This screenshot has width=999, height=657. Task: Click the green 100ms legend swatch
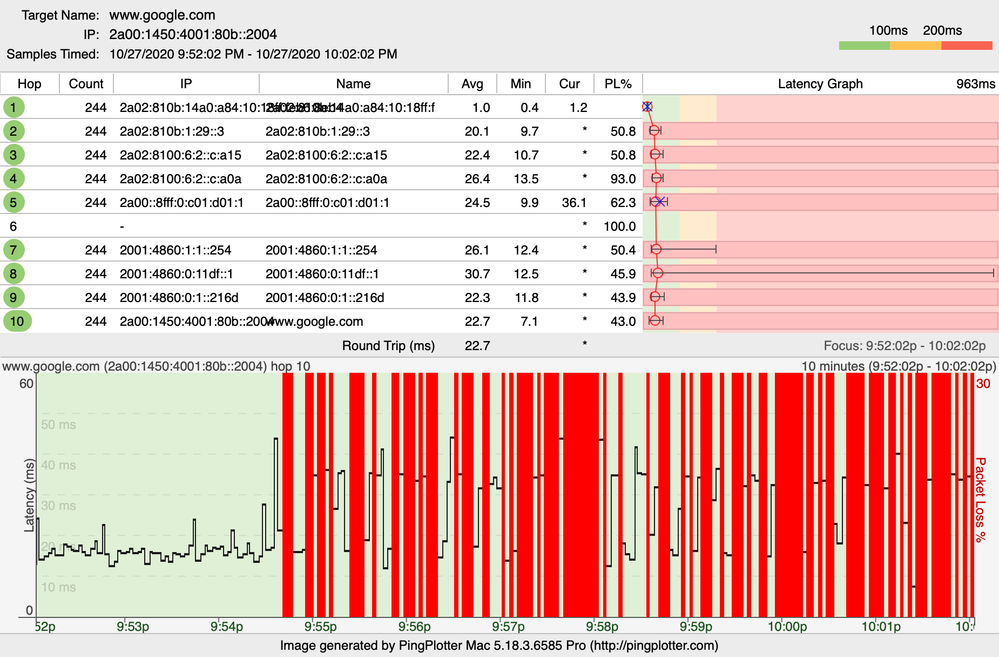[865, 46]
